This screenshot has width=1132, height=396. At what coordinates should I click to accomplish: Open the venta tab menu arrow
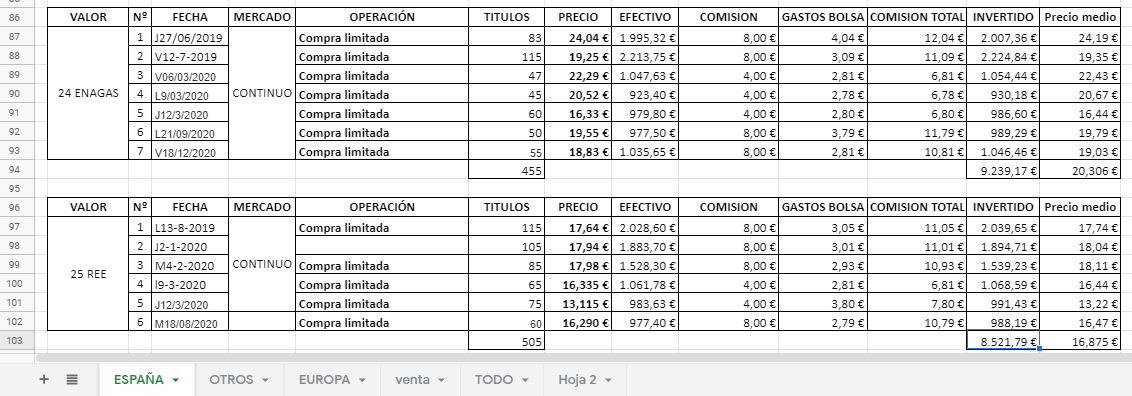tap(441, 380)
